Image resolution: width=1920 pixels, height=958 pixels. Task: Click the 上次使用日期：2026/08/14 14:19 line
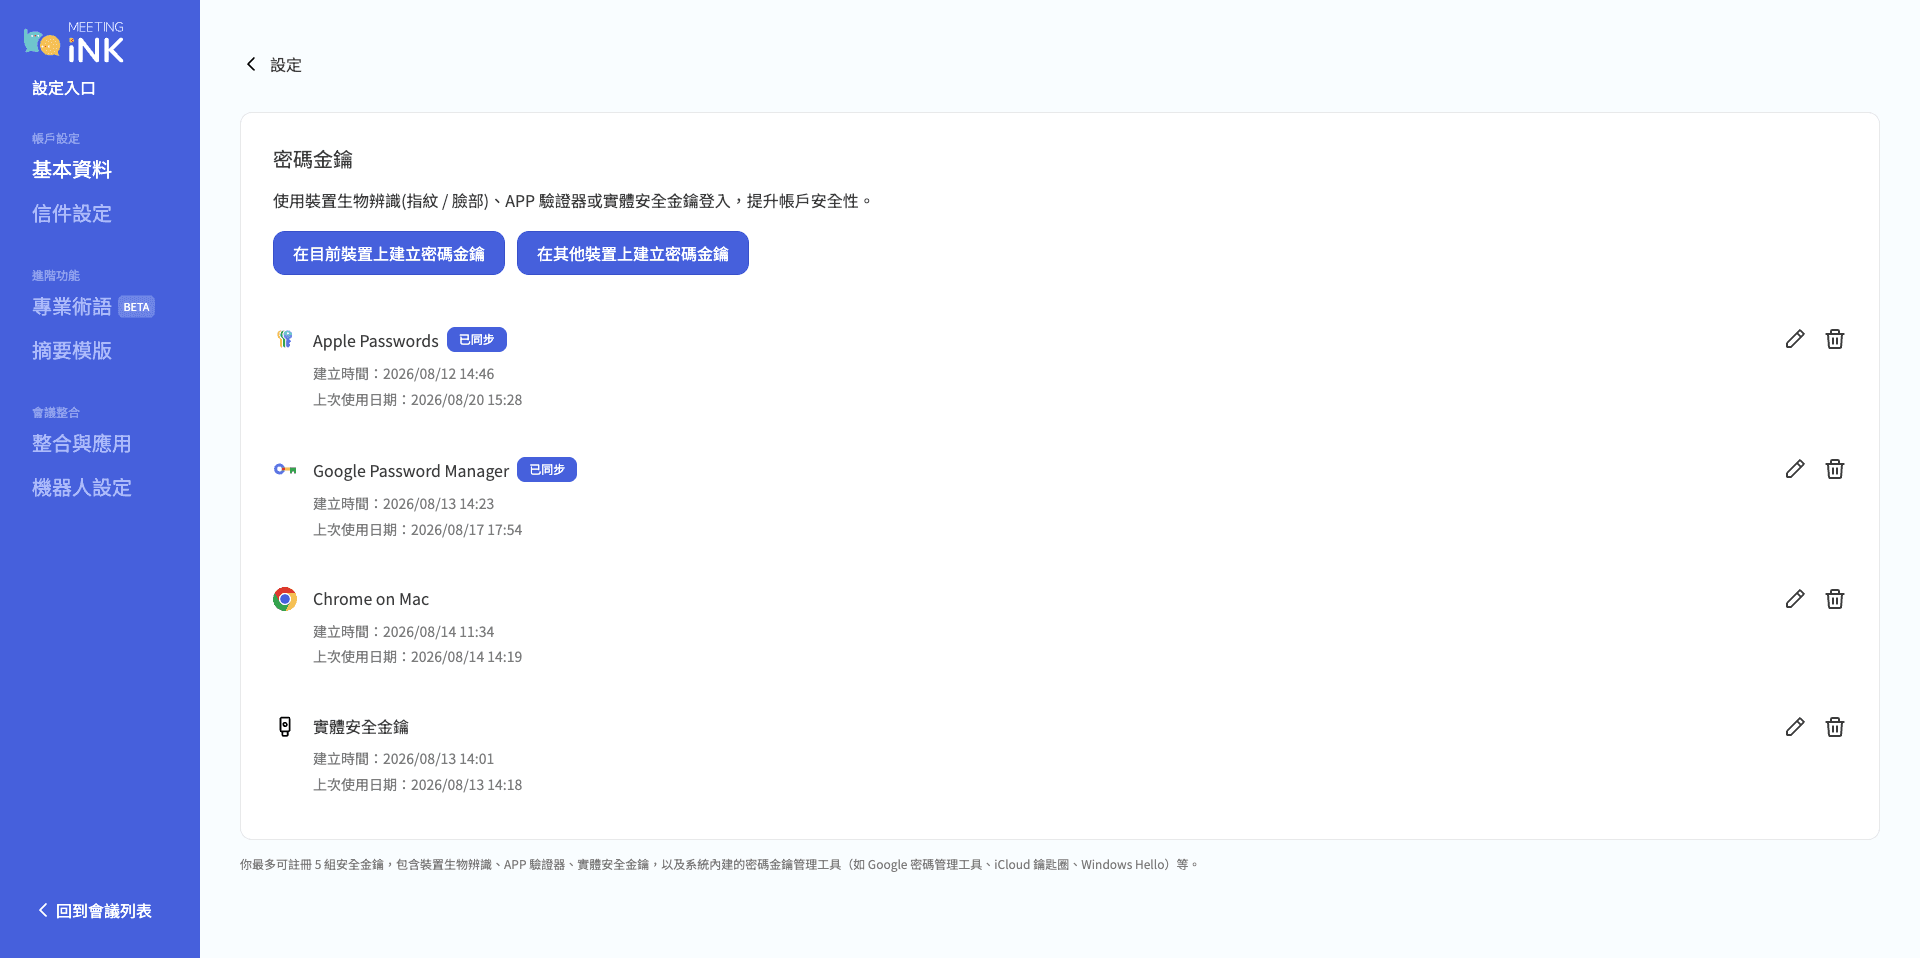(418, 657)
